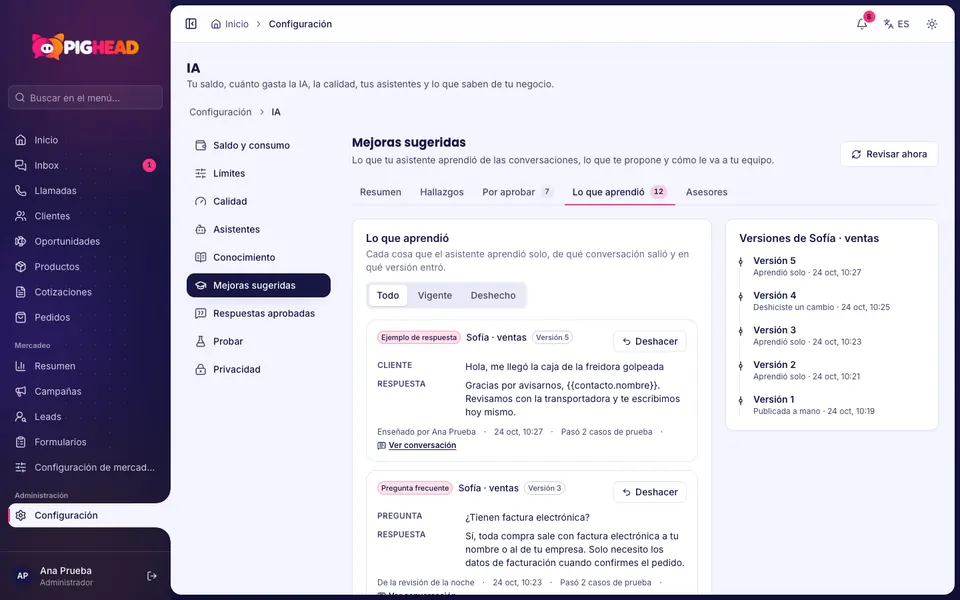Switch to the Hallazgos tab
960x600 pixels.
pyautogui.click(x=442, y=192)
